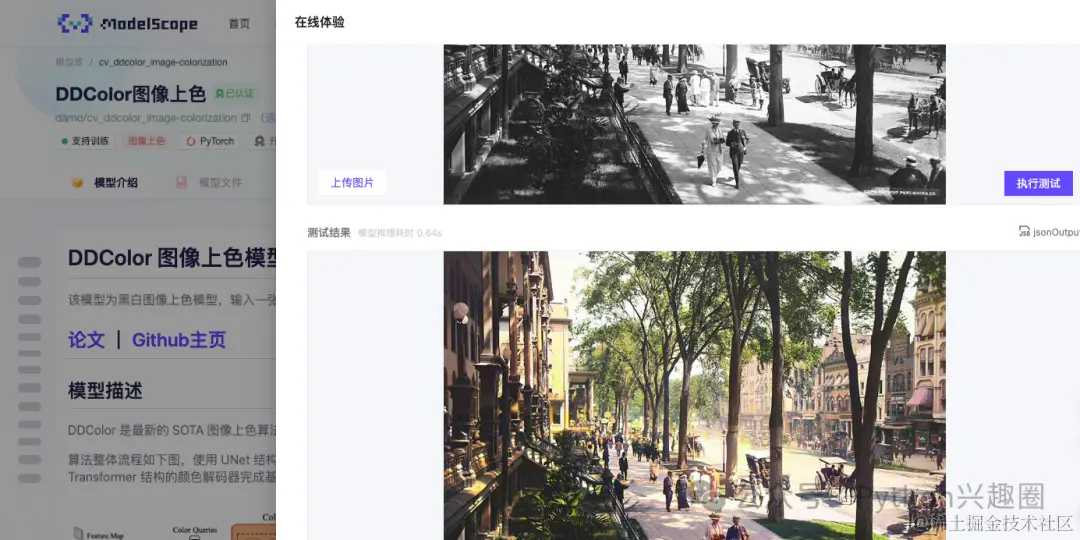Open the 首页 navigation item
The height and width of the screenshot is (540, 1080).
point(239,23)
